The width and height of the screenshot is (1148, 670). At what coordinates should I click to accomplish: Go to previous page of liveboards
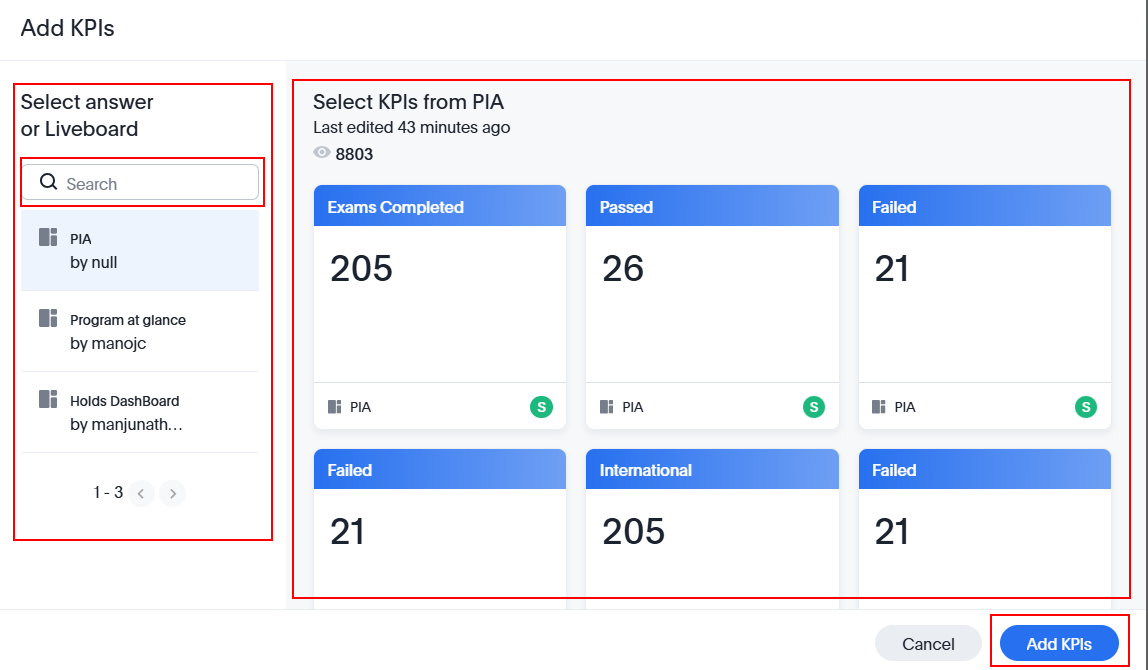(x=142, y=493)
